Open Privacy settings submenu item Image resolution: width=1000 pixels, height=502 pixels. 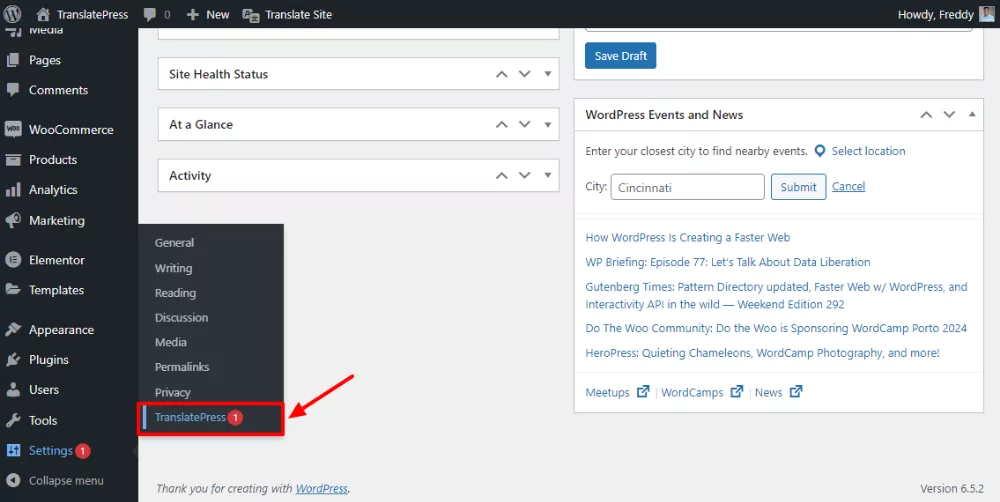pos(173,392)
